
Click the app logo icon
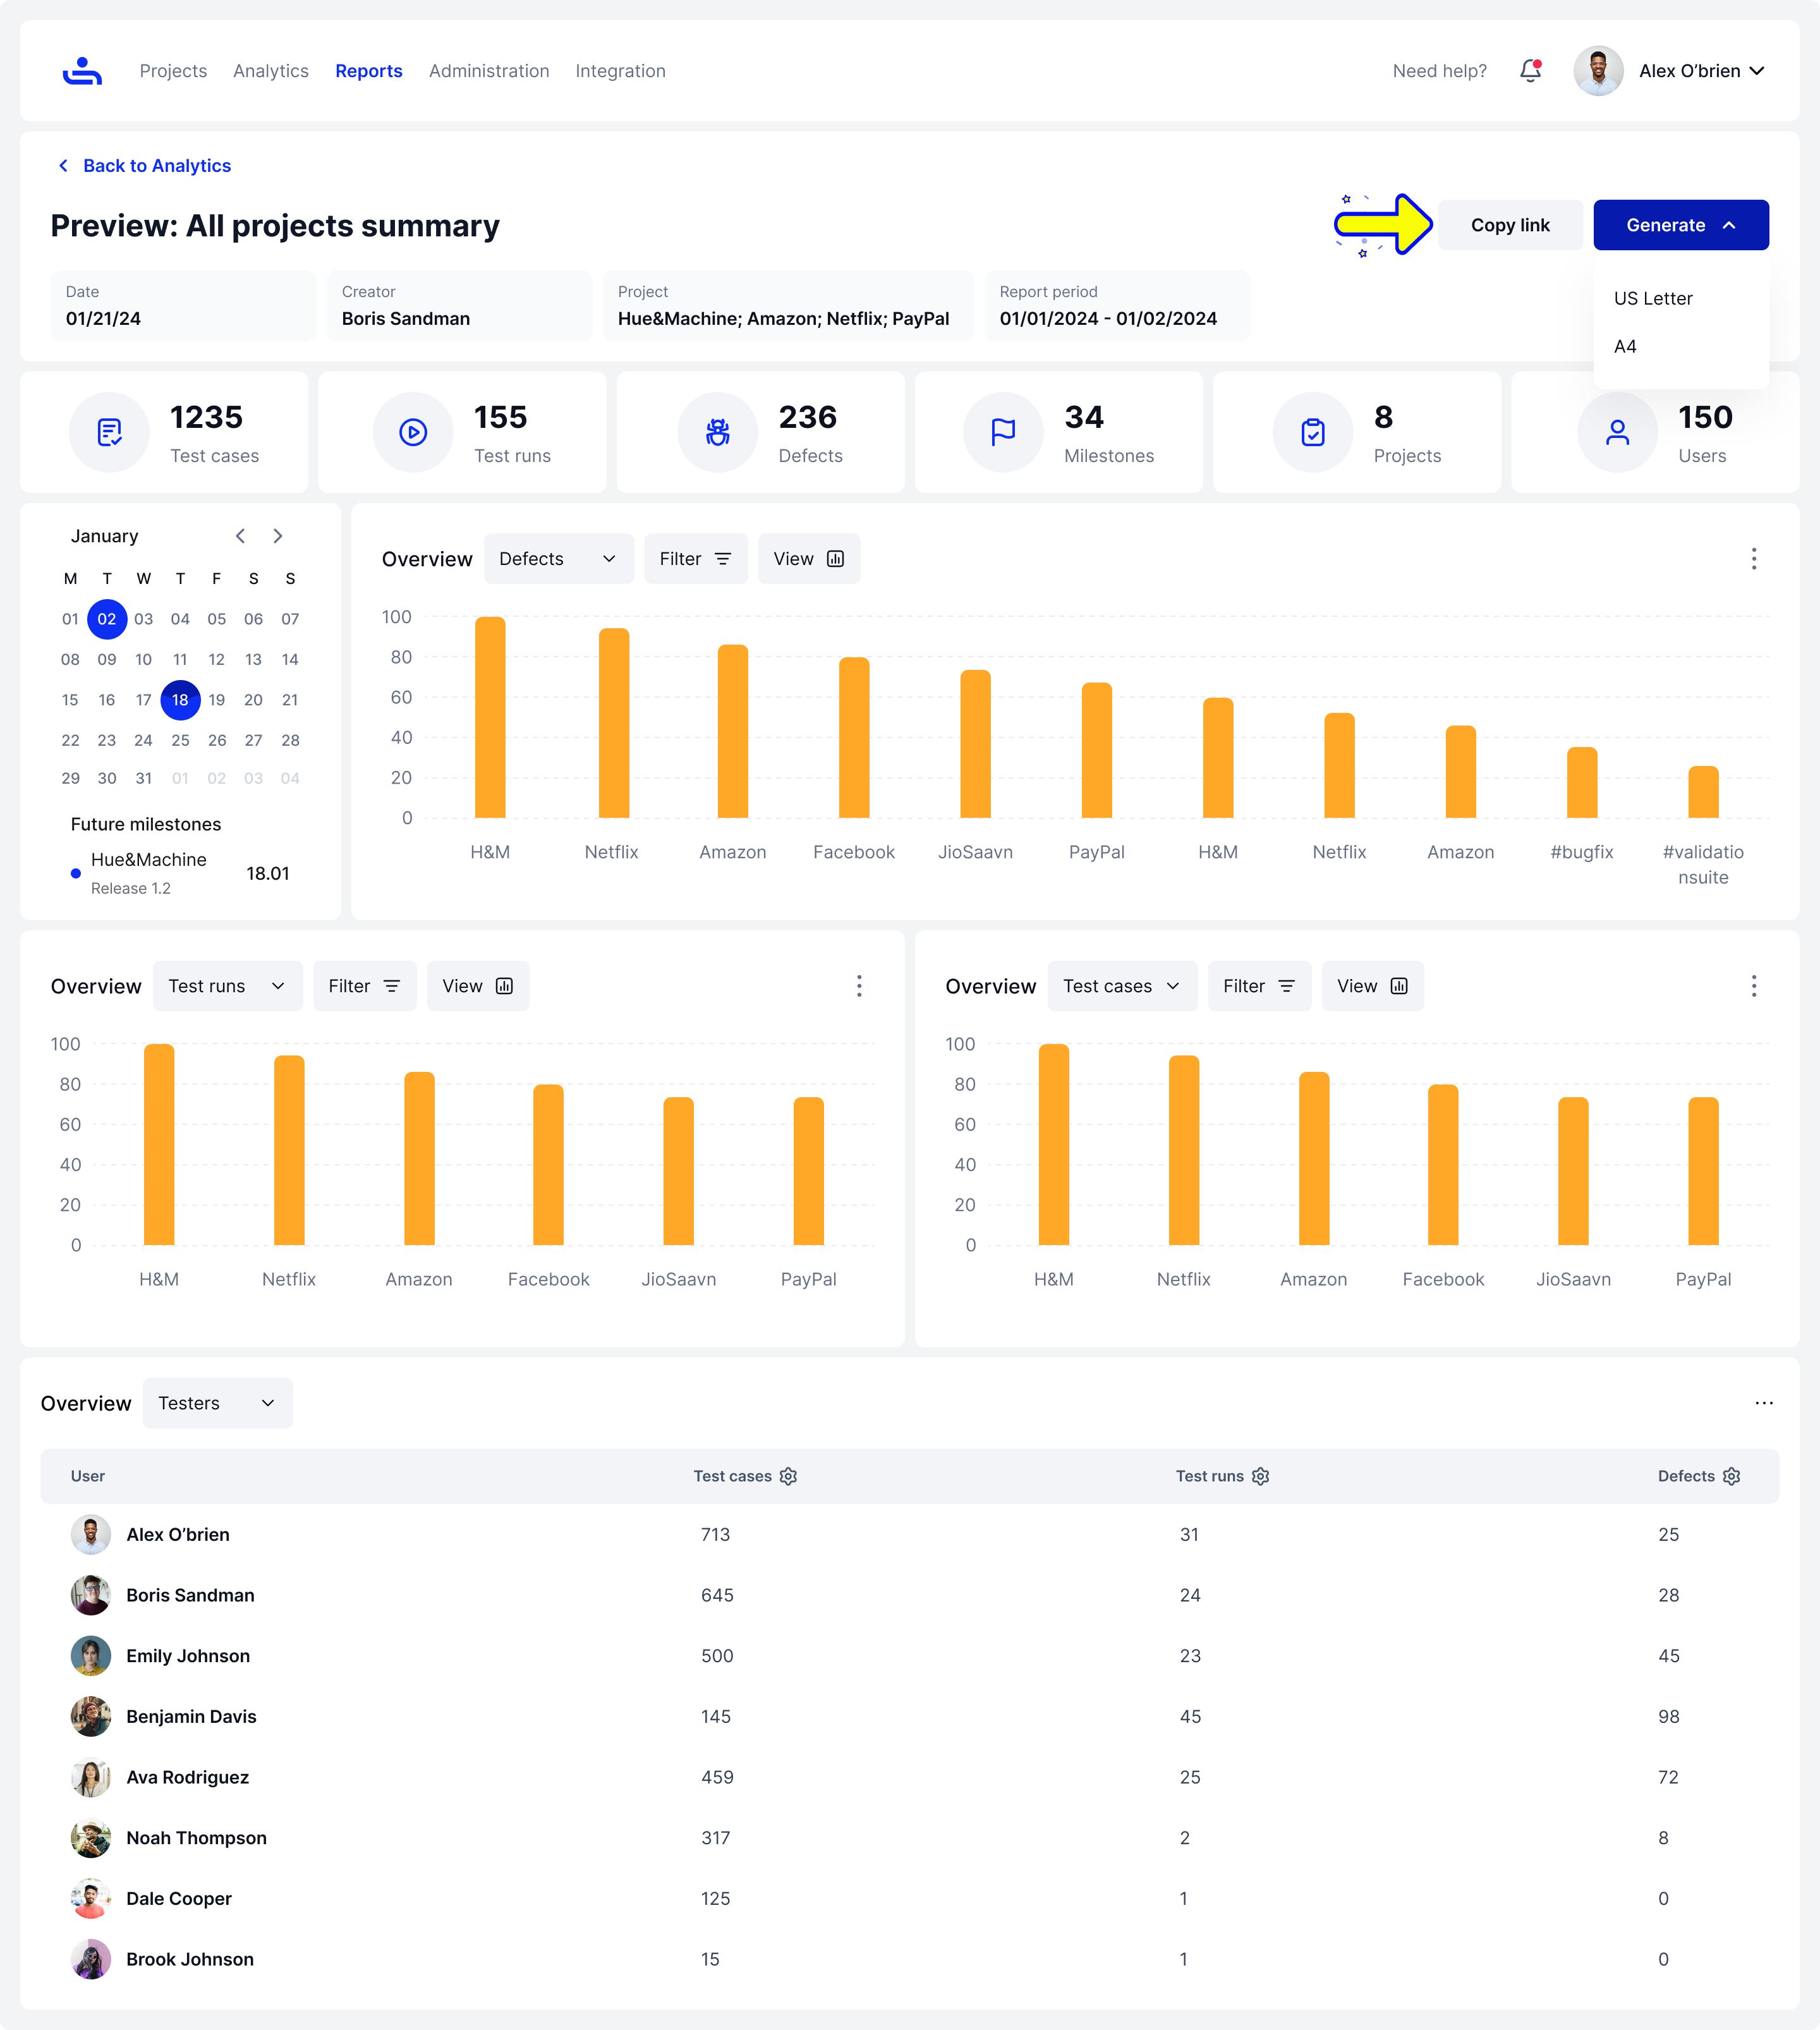(x=82, y=71)
